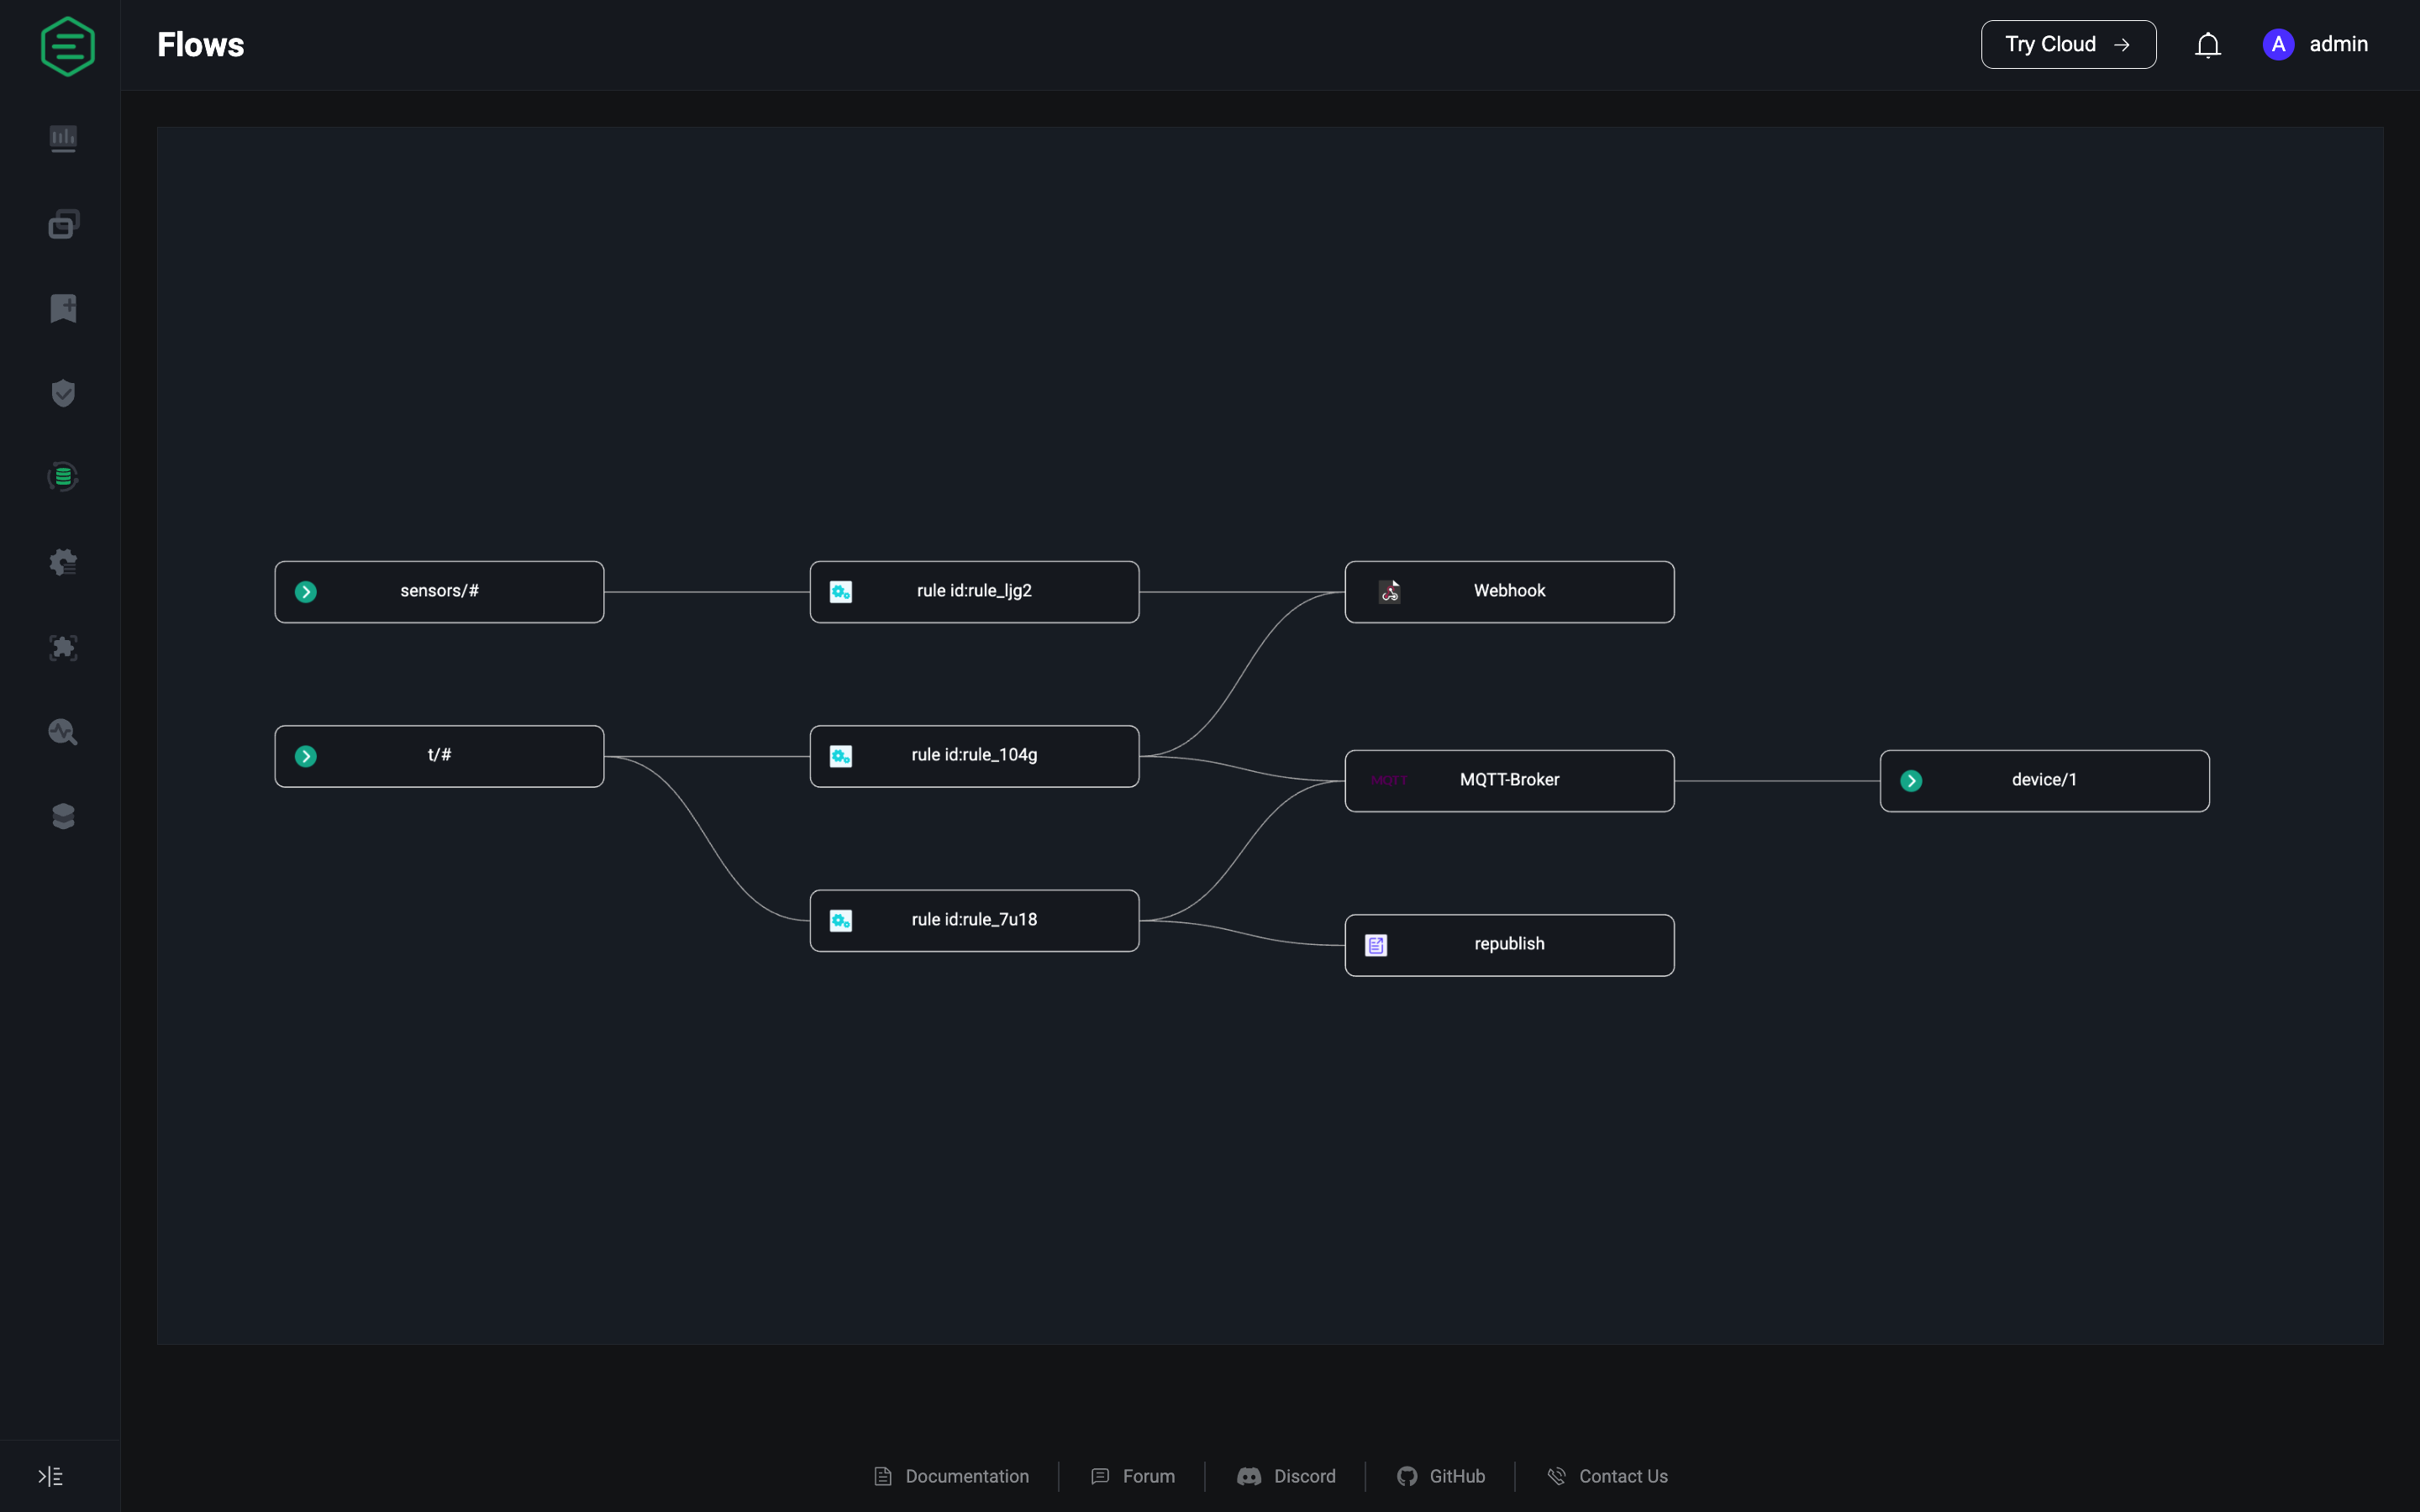
Task: Open the System layers sidebar icon
Action: 63,816
